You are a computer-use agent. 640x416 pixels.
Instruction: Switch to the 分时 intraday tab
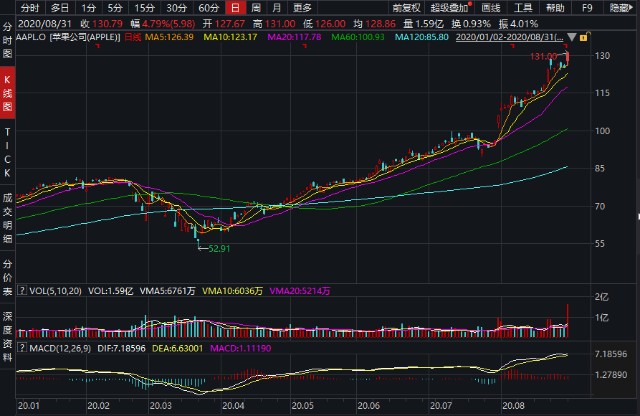click(33, 7)
